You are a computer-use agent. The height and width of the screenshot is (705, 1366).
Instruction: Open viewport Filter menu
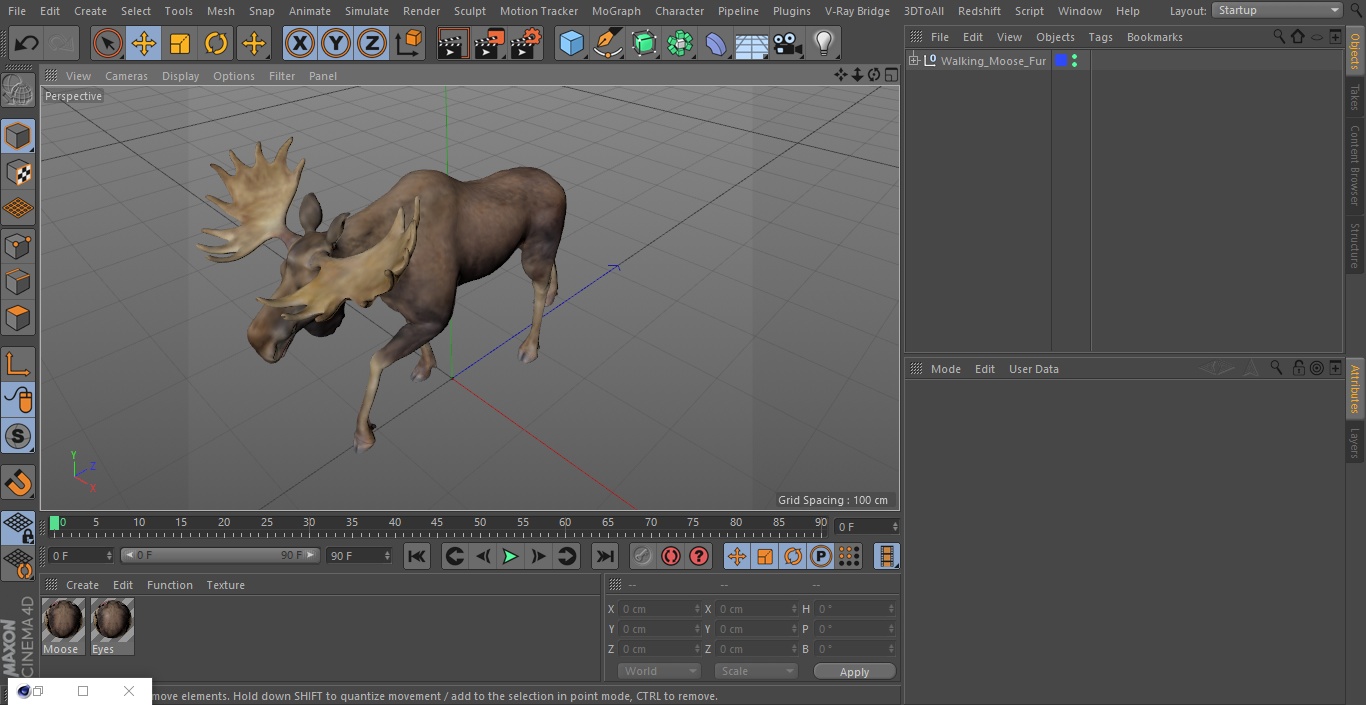282,76
